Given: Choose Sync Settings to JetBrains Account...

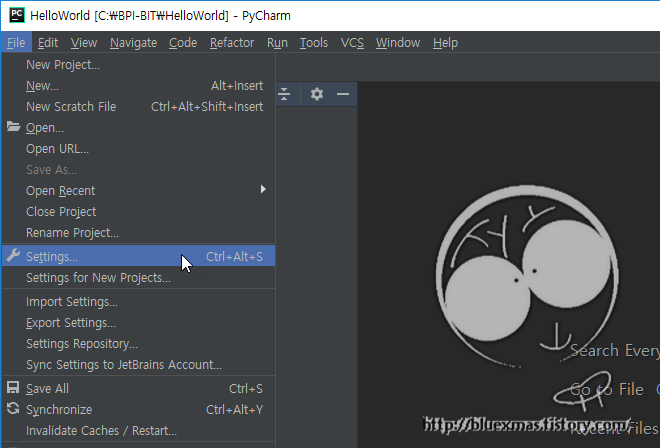Looking at the screenshot, I should (x=138, y=365).
